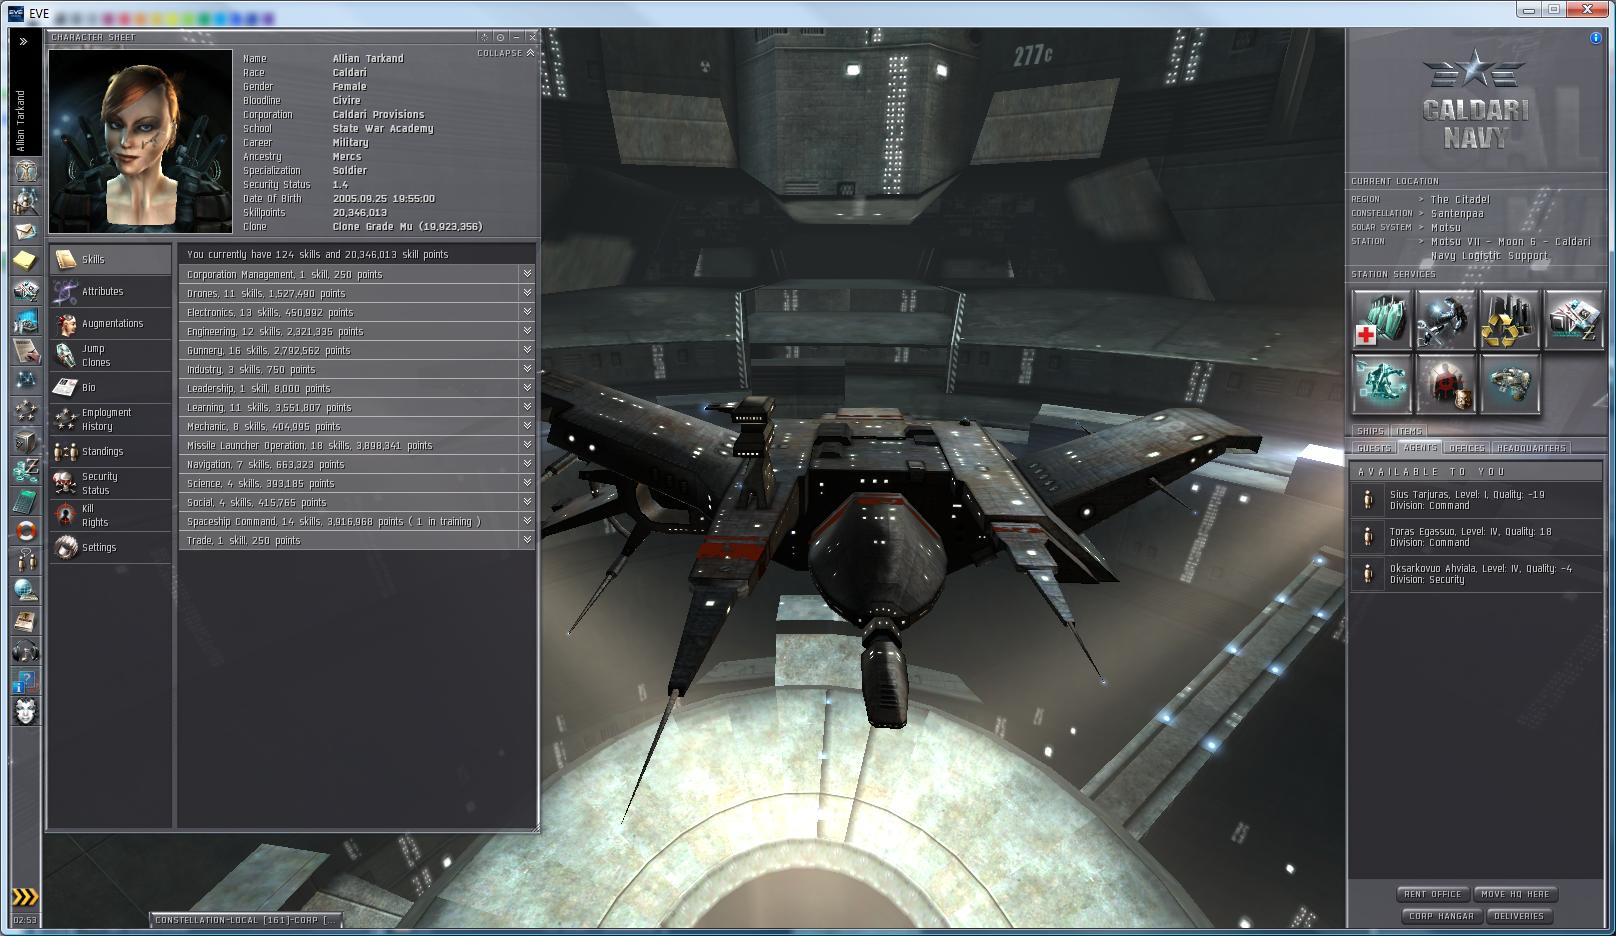Click the Move HQ Here button
The image size is (1616, 936).
pos(1516,894)
